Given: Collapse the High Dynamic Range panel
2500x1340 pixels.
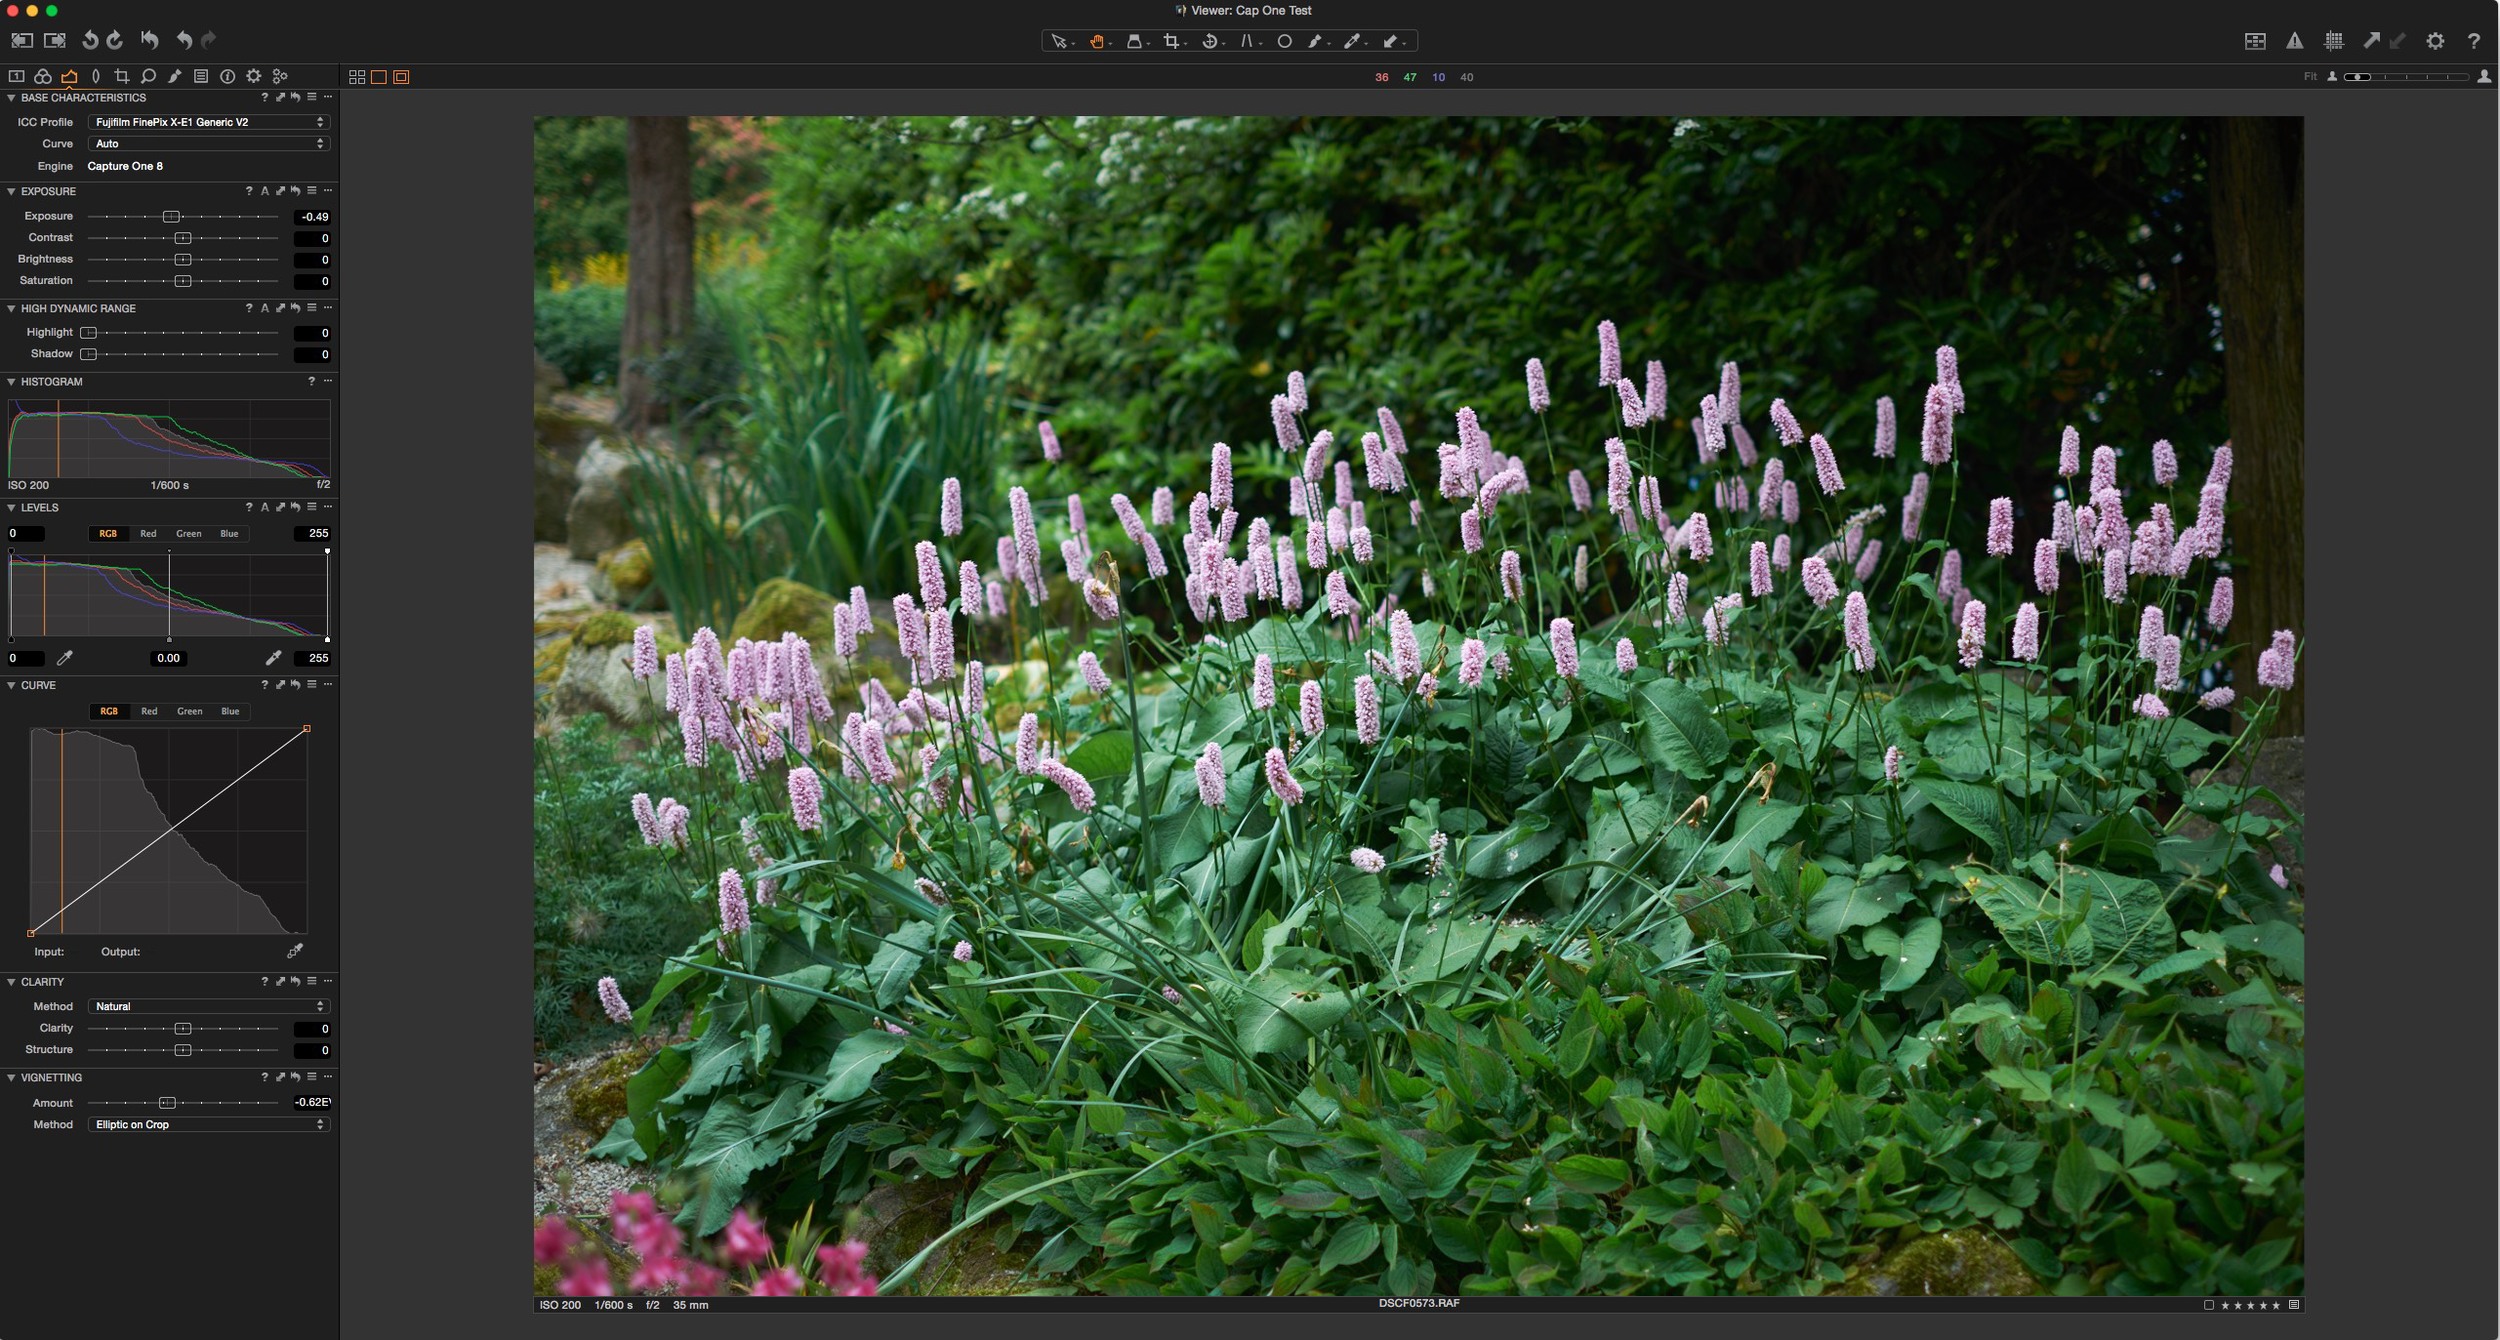Looking at the screenshot, I should click(x=11, y=308).
